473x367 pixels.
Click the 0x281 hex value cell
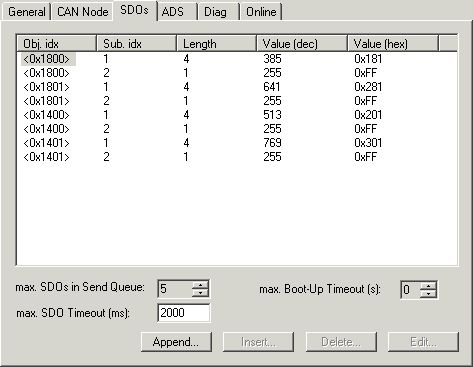pos(368,87)
